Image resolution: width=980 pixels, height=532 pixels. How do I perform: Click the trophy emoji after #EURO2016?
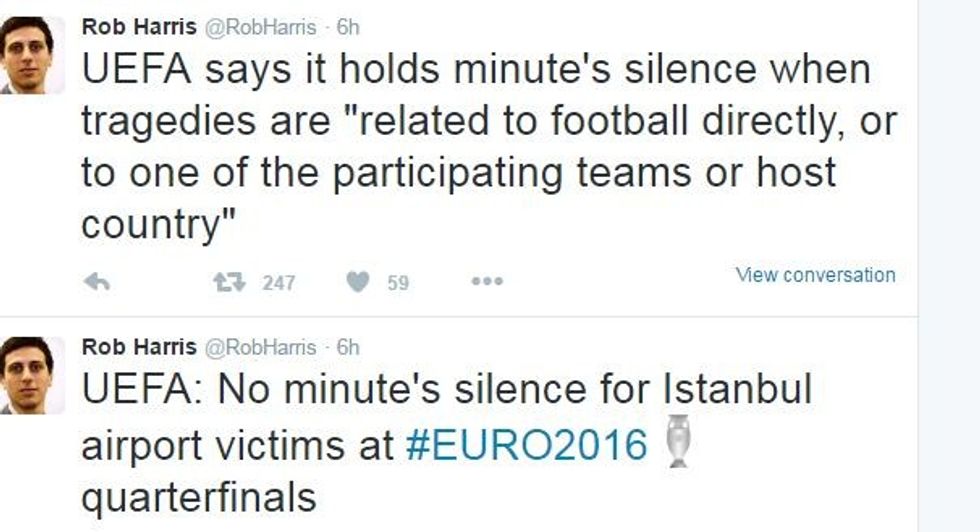(x=679, y=441)
